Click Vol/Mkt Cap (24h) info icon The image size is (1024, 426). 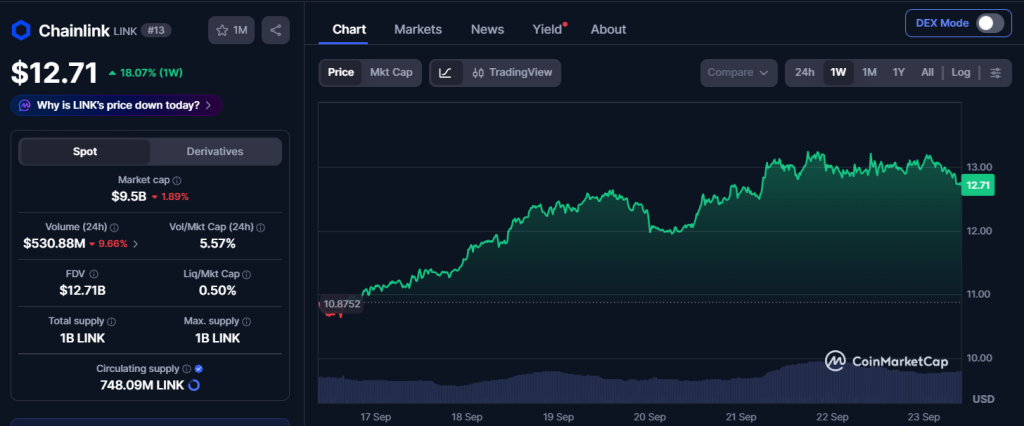[x=261, y=227]
